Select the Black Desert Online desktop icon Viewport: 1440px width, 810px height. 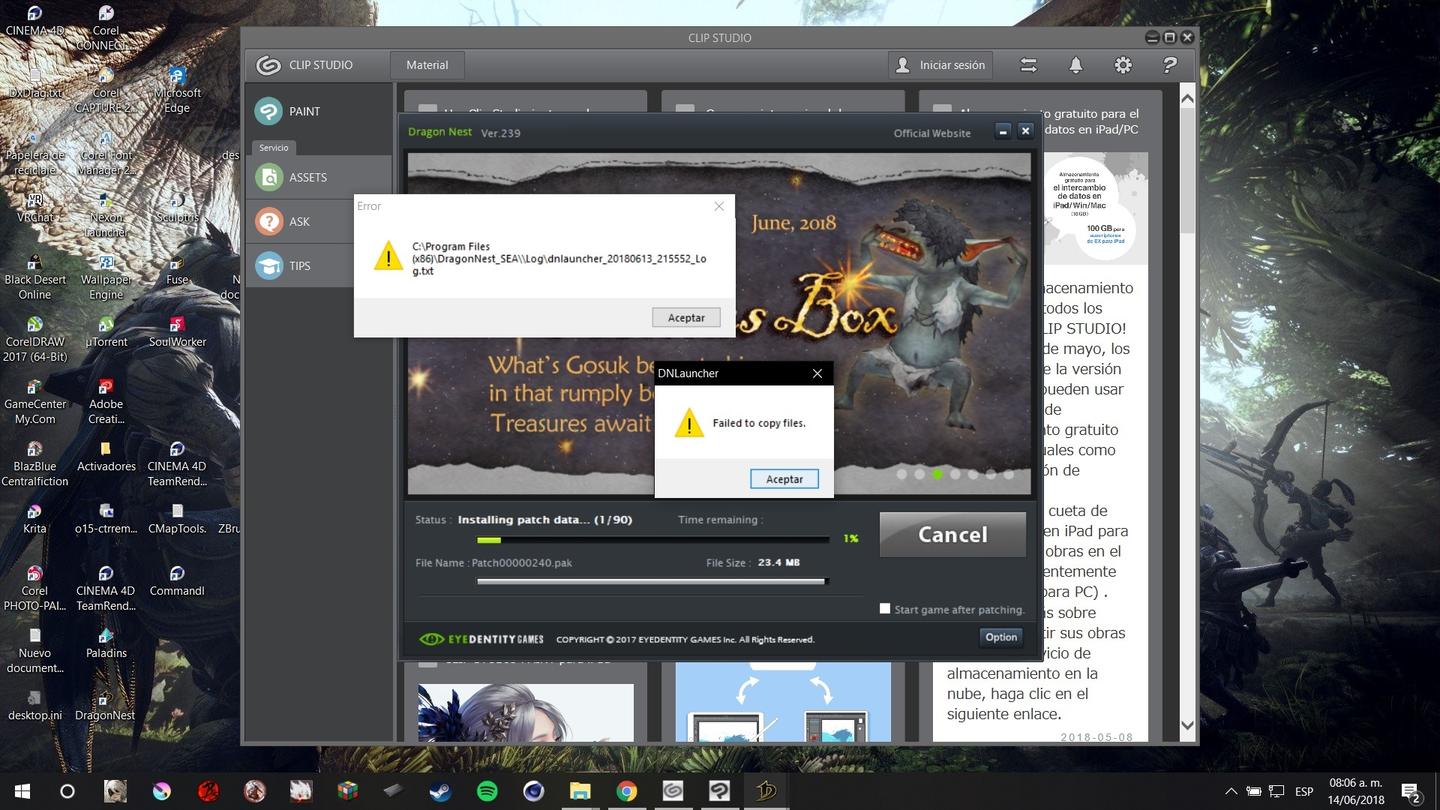click(35, 276)
